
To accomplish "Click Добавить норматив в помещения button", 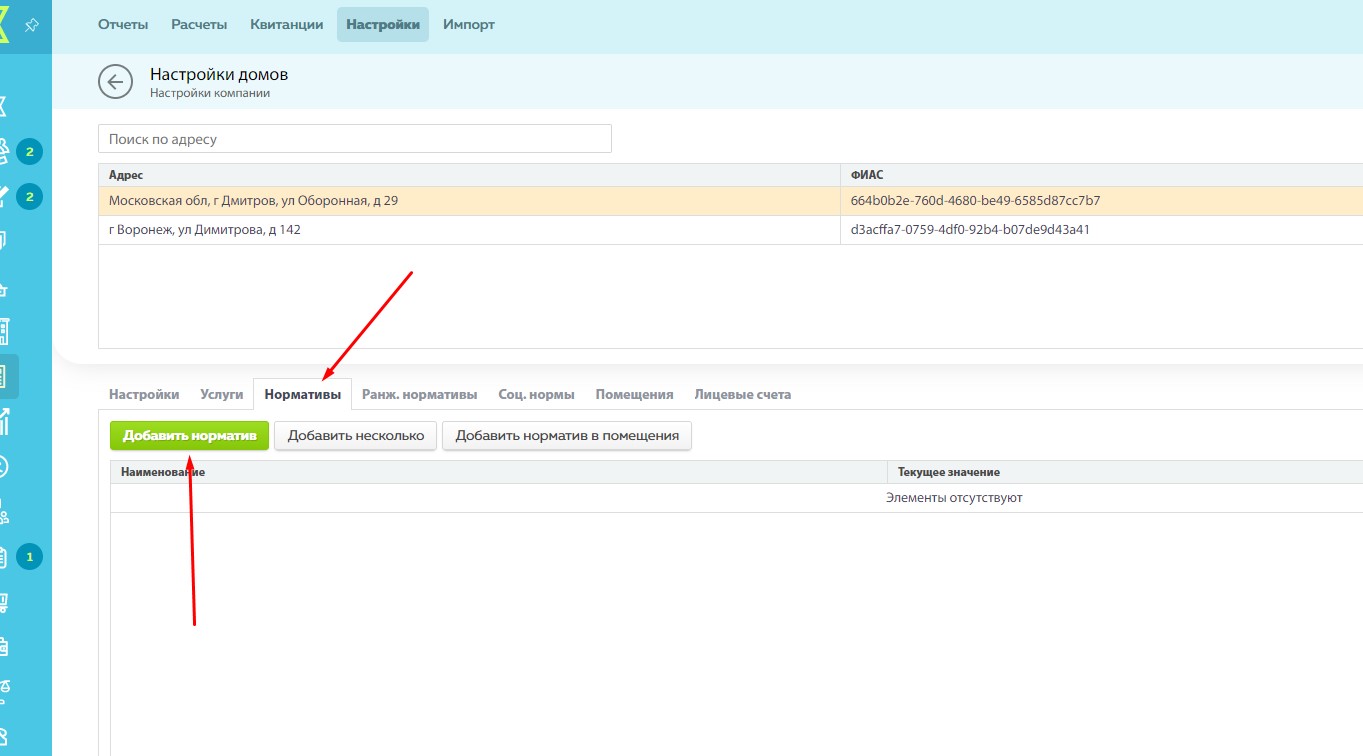I will 567,436.
